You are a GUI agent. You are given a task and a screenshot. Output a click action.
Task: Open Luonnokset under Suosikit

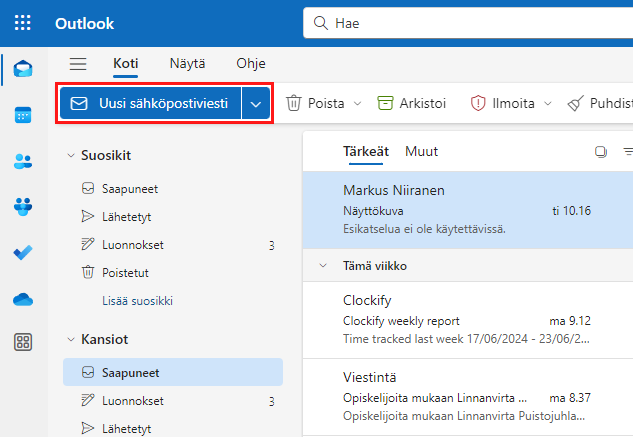173,245
